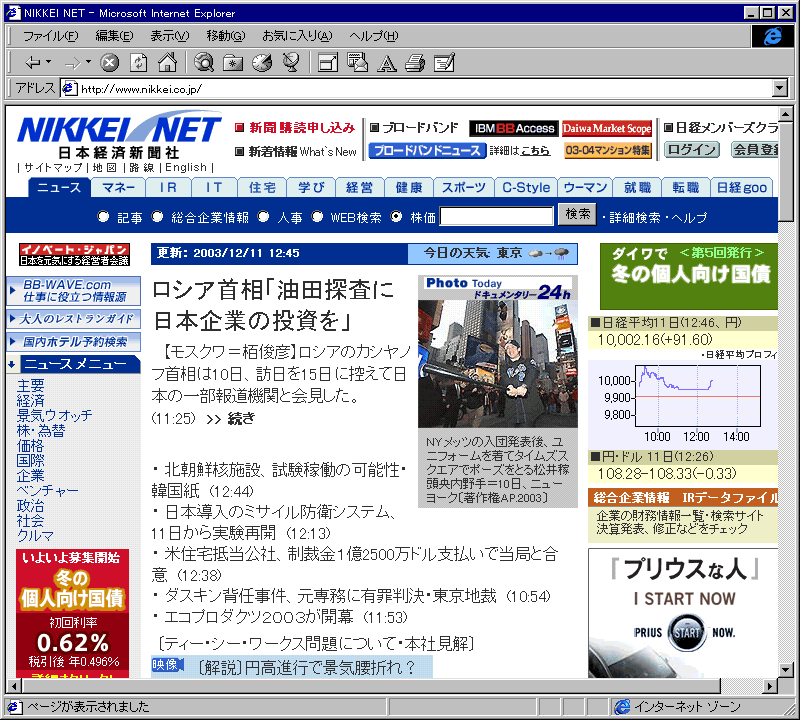Screen dimensions: 800x720
Task: Select the 記事 radio button
Action: [104, 217]
